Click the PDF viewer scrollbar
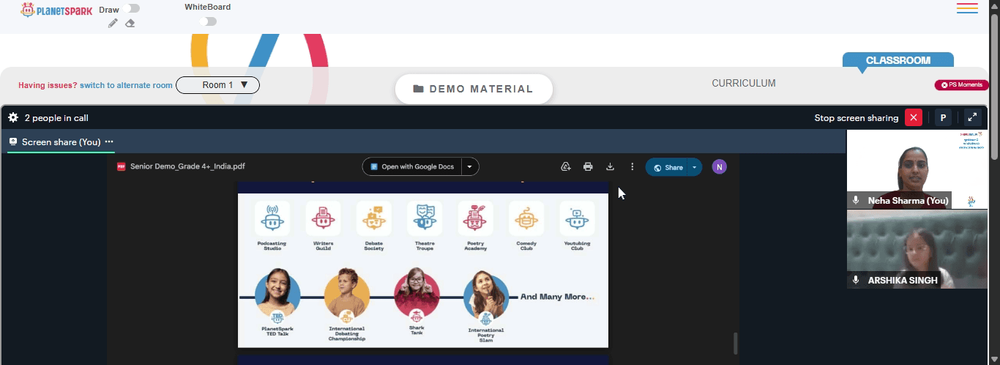Viewport: 1000px width, 365px height. [x=735, y=343]
